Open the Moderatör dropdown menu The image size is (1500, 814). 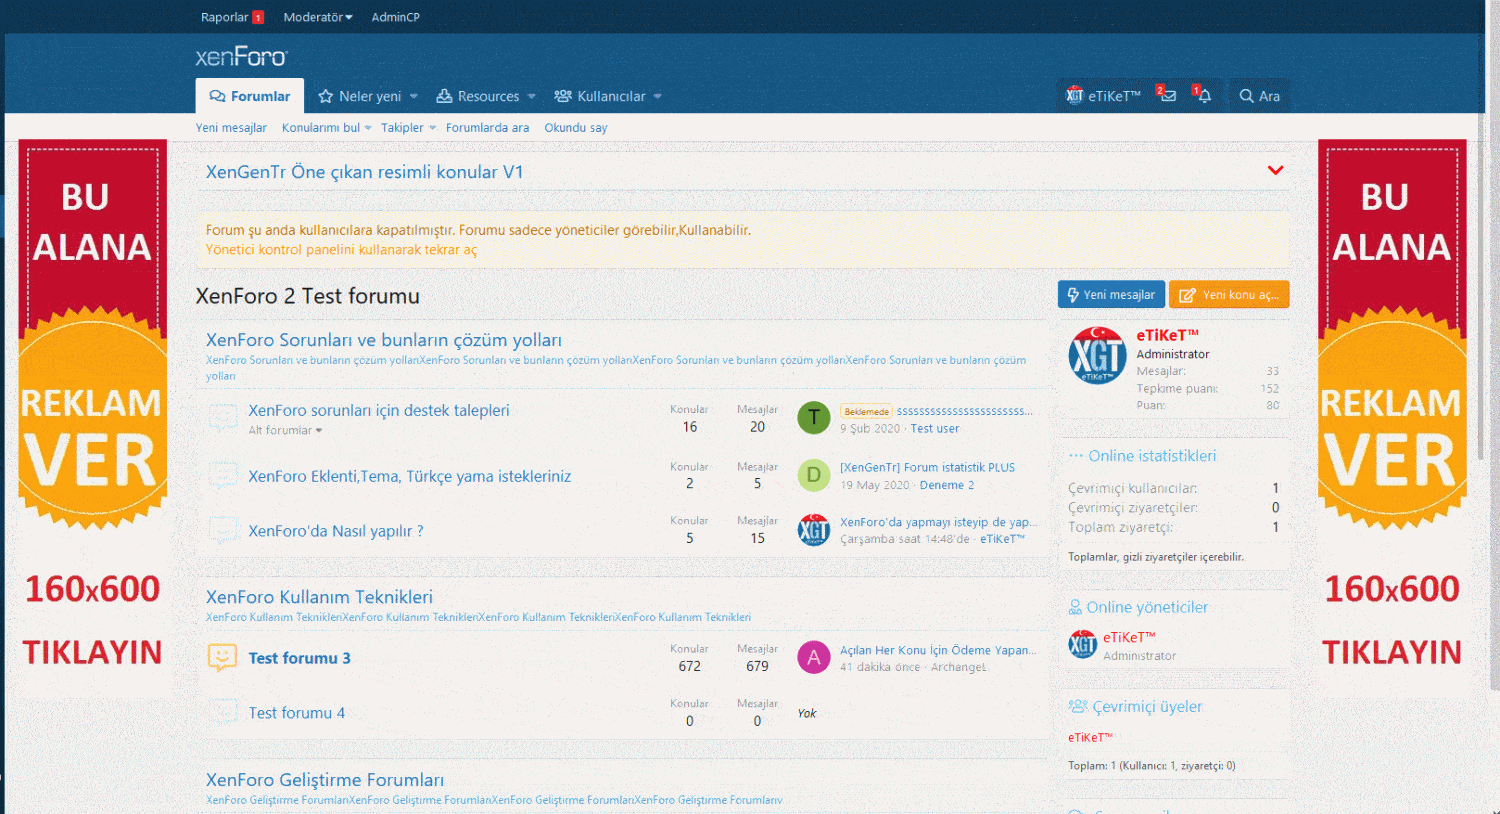coord(317,17)
